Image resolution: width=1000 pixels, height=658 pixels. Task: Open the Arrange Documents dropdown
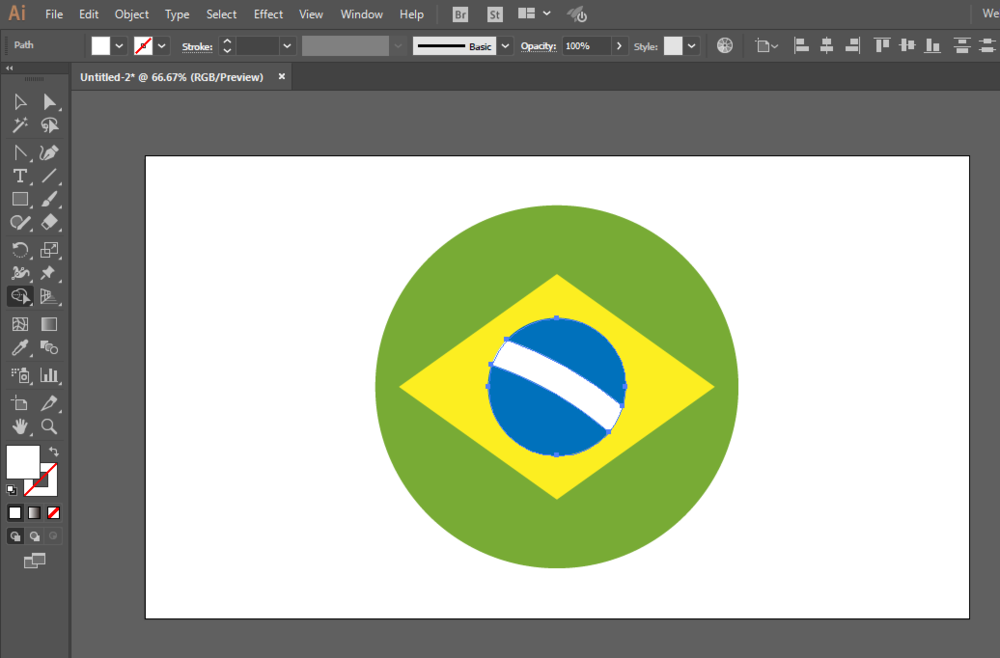534,14
